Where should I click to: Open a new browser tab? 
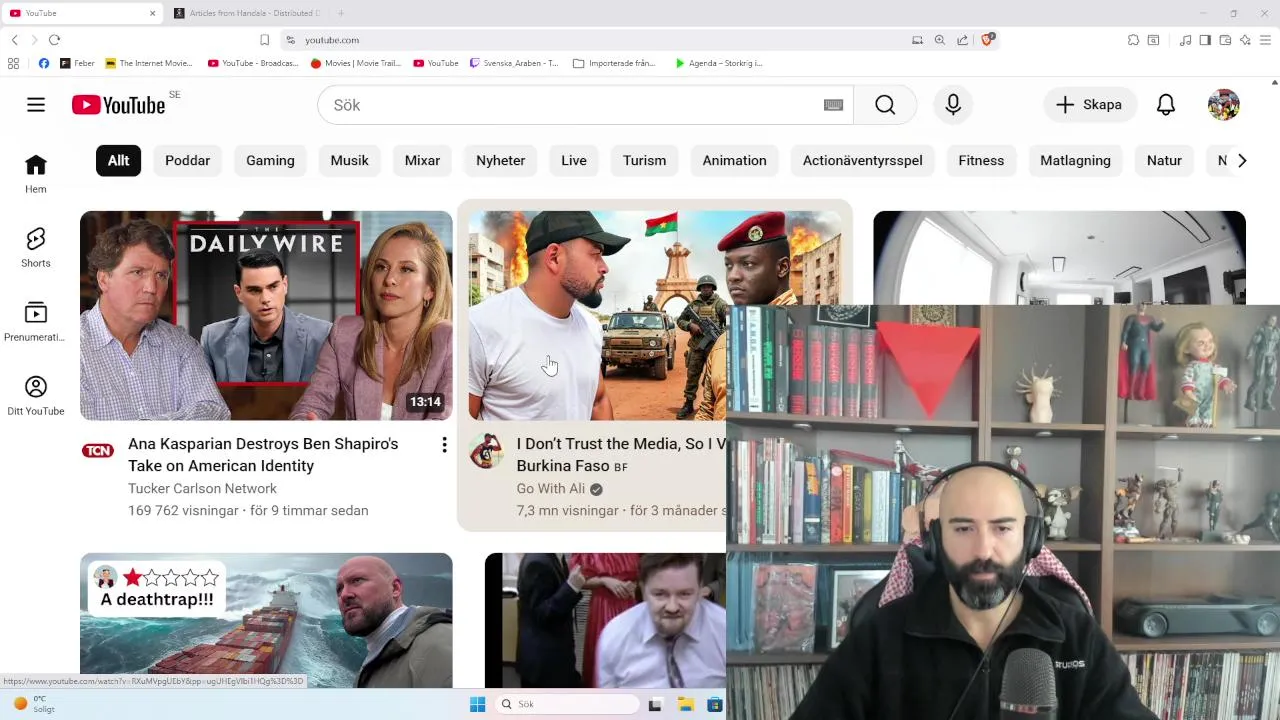[341, 13]
